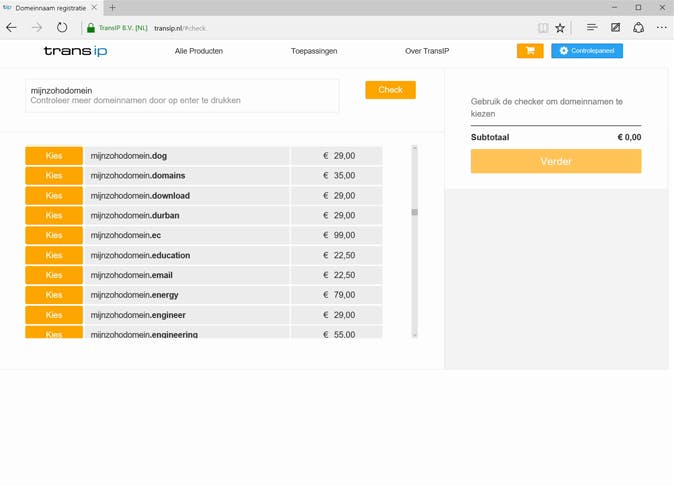Image resolution: width=674 pixels, height=488 pixels.
Task: Open the Alle Producten menu
Action: tap(199, 51)
